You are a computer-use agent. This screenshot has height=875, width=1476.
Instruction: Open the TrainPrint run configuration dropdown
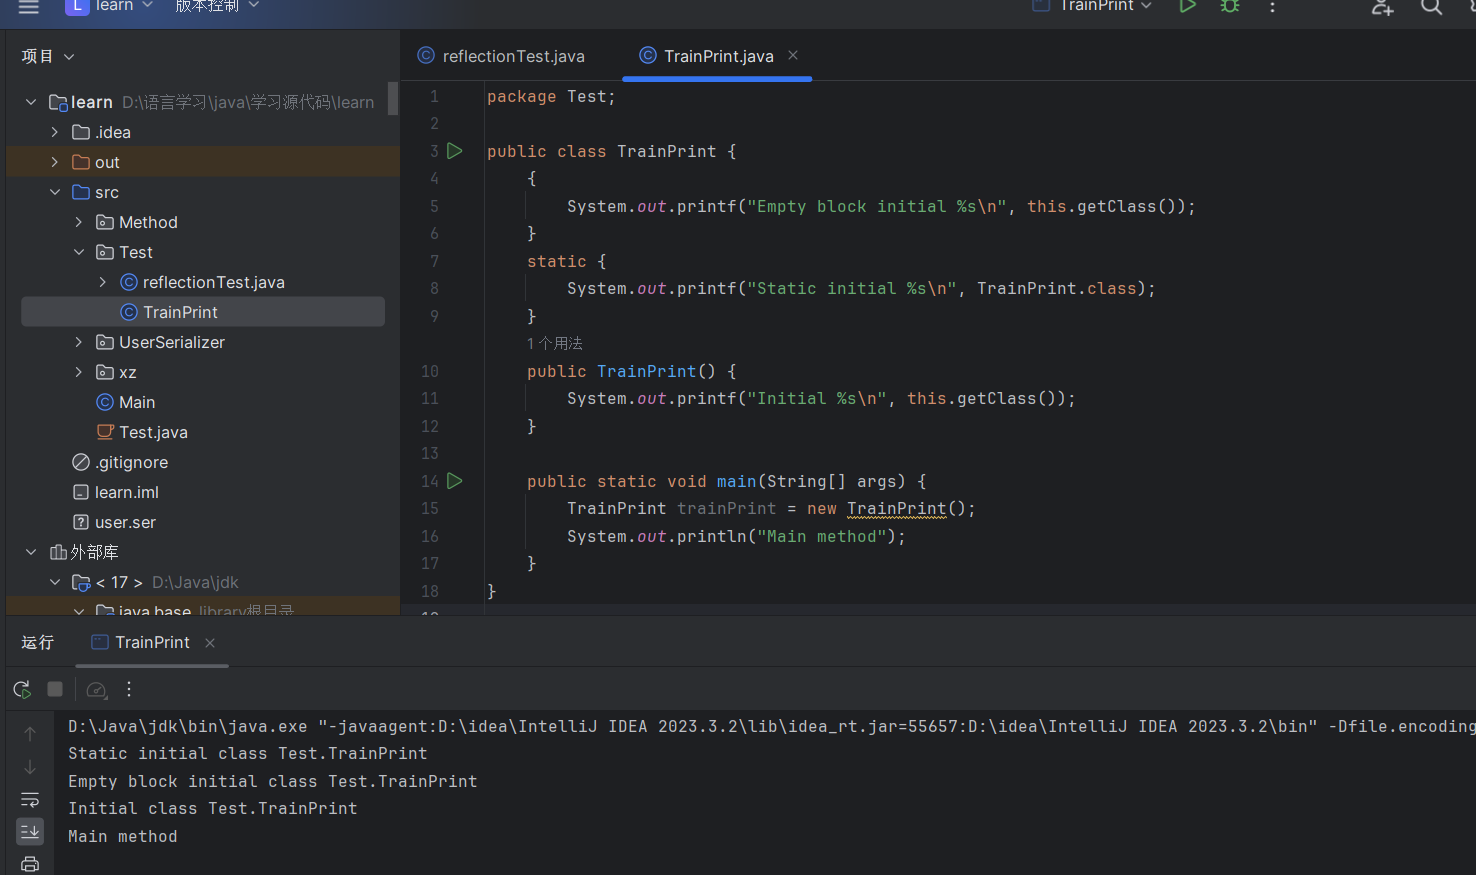[x=1093, y=6]
